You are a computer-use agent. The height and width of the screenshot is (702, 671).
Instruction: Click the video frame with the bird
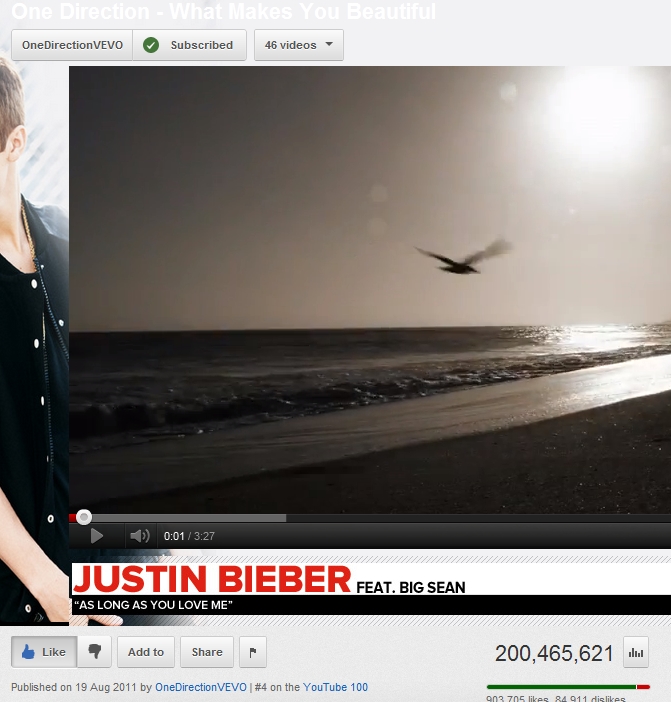pos(370,289)
